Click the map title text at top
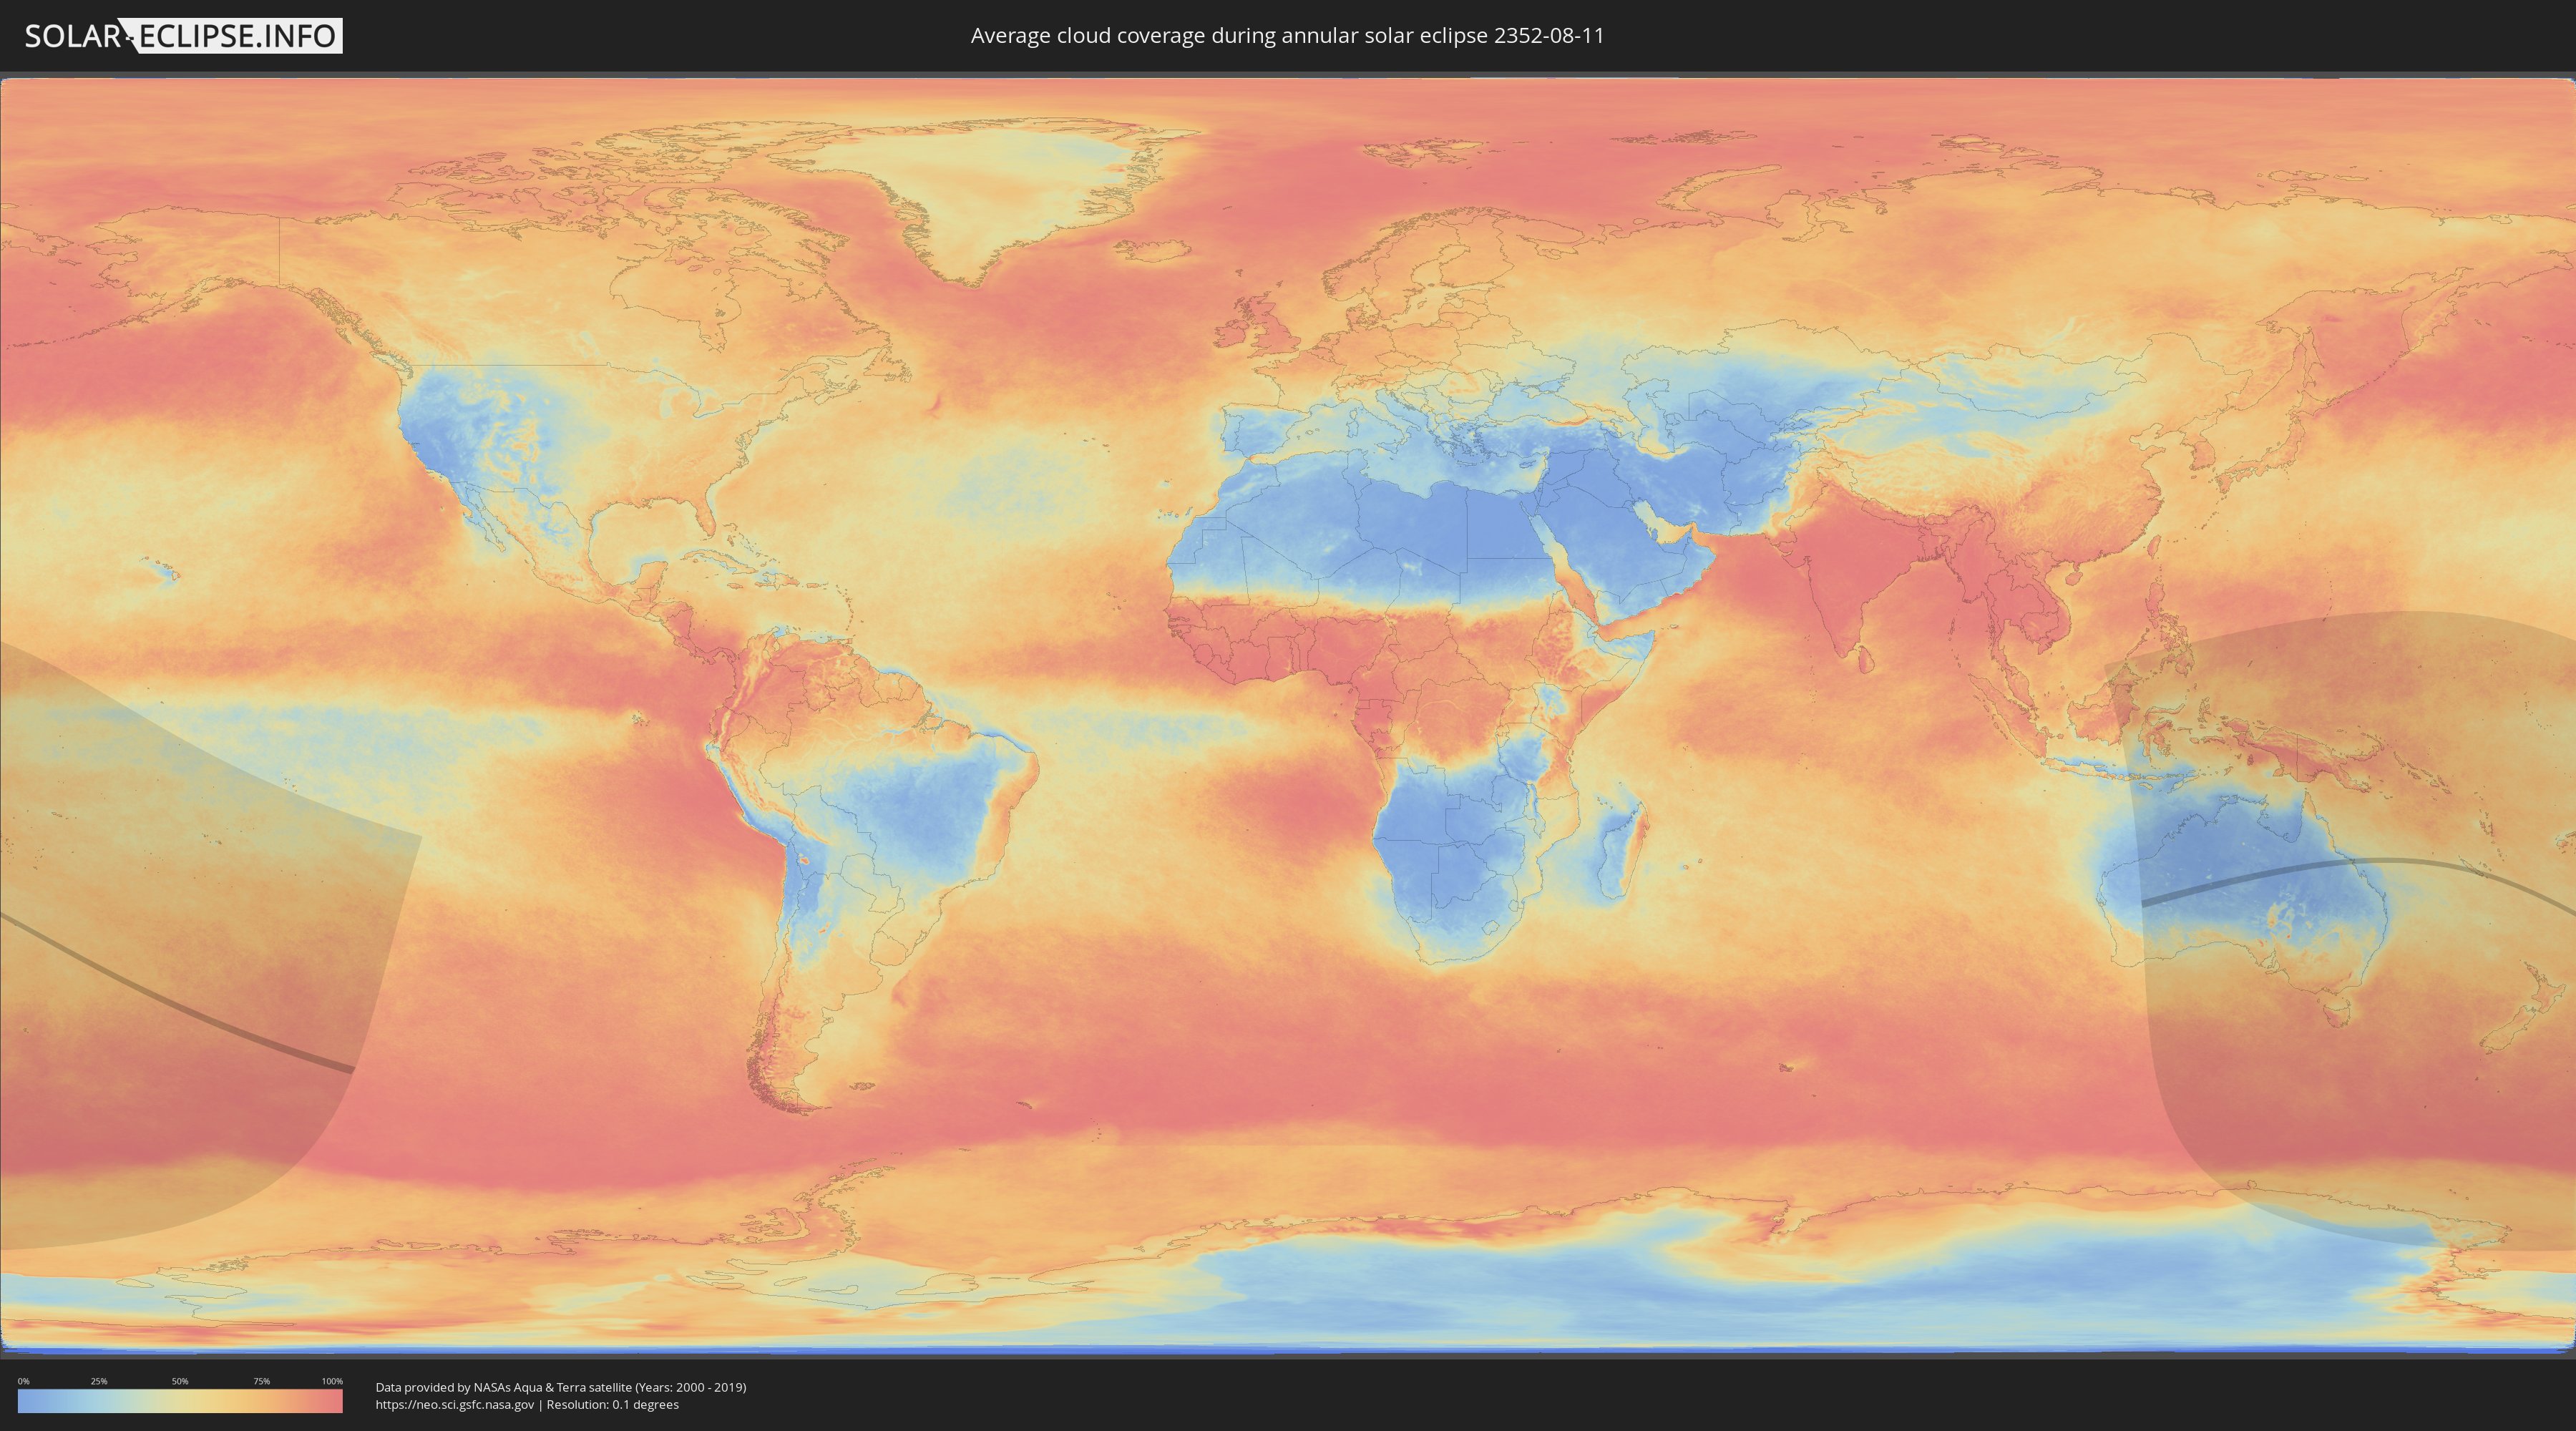 [x=1287, y=36]
